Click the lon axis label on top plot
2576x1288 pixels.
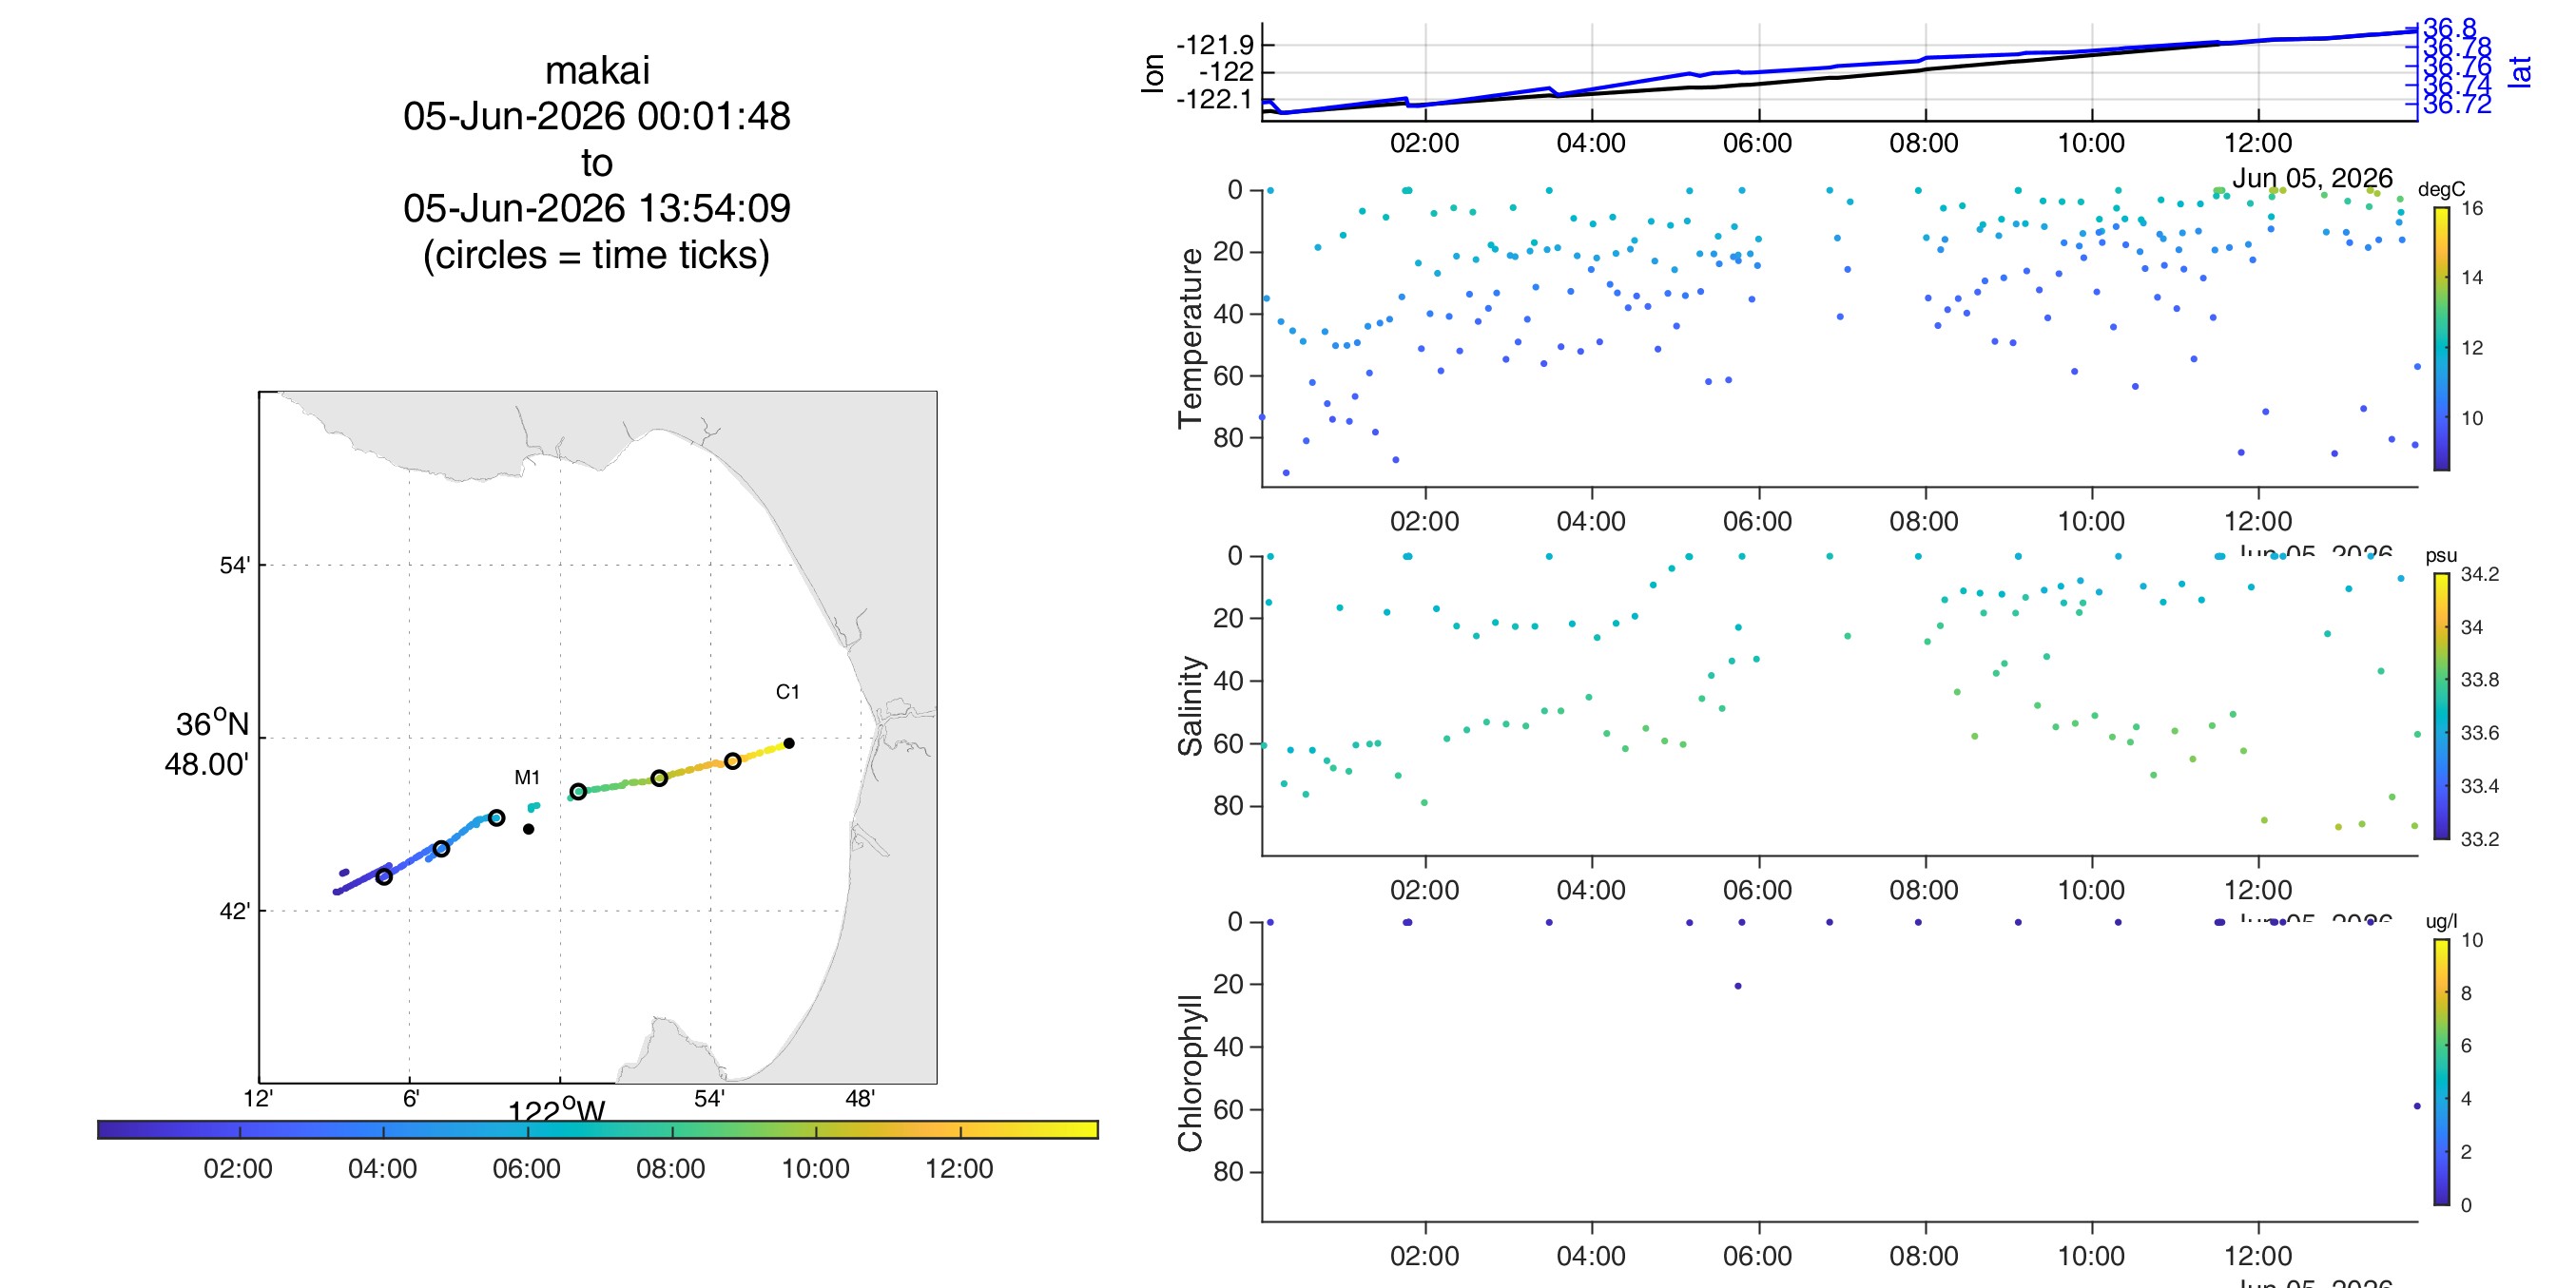click(1153, 73)
